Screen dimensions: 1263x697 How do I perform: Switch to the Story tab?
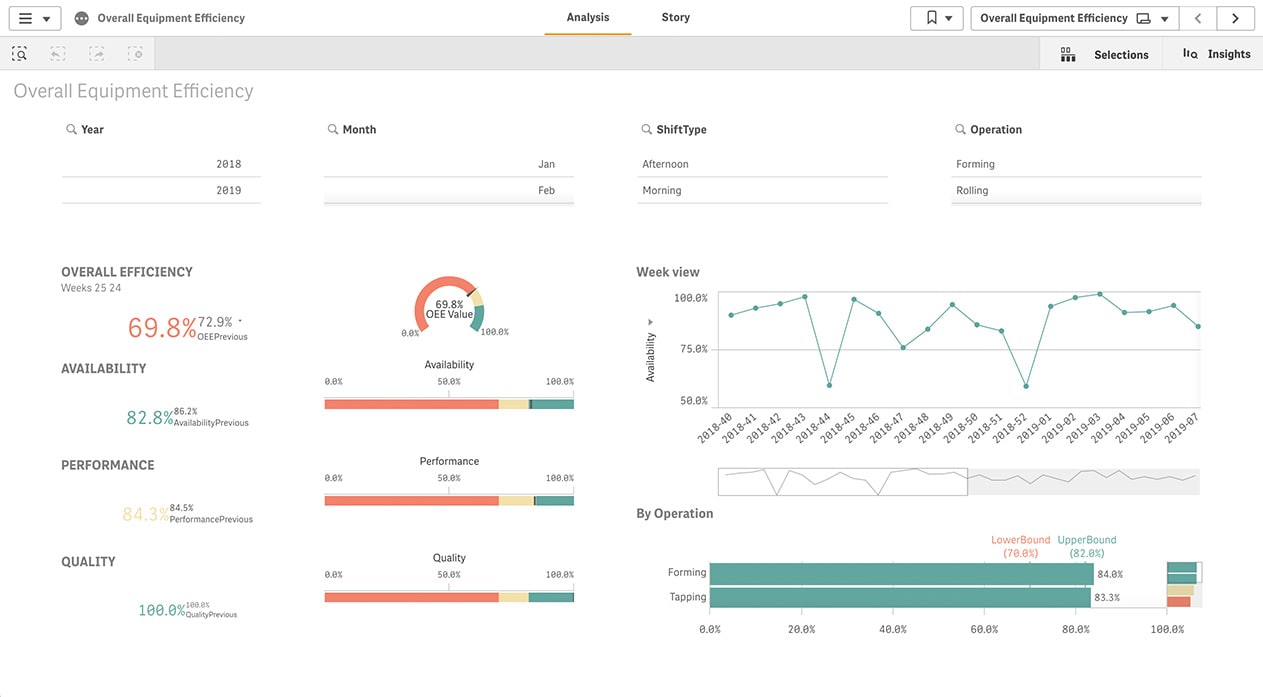[675, 17]
